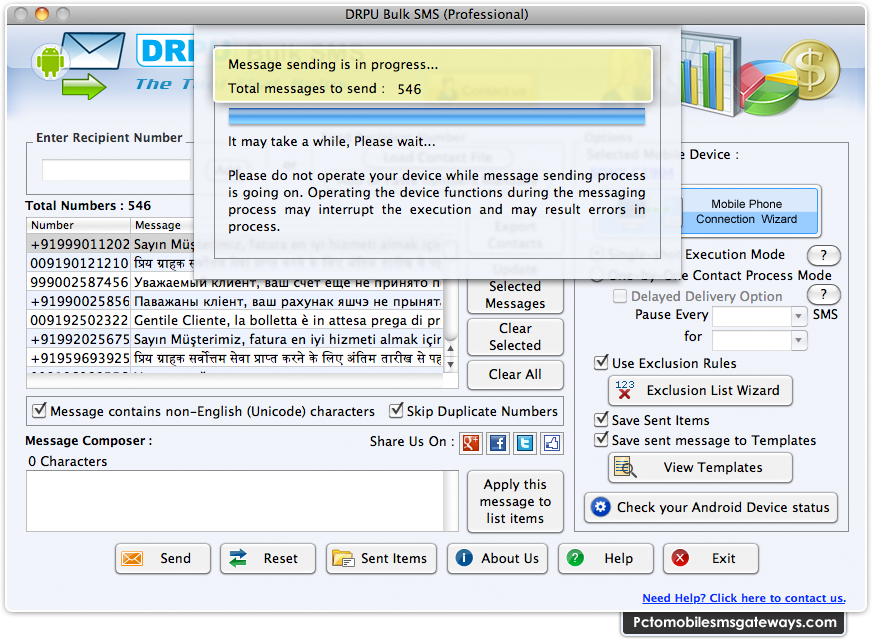872x639 pixels.
Task: Click the folder icon on Sent Items
Action: coord(343,558)
